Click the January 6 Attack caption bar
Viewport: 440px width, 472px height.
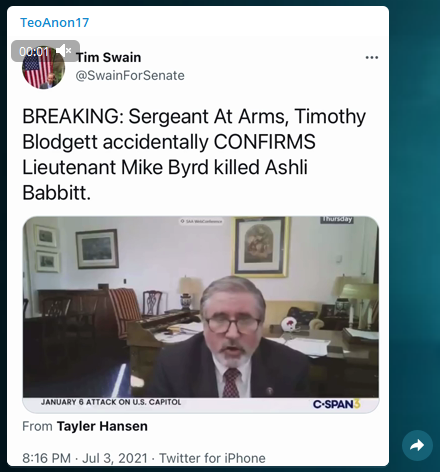111,402
